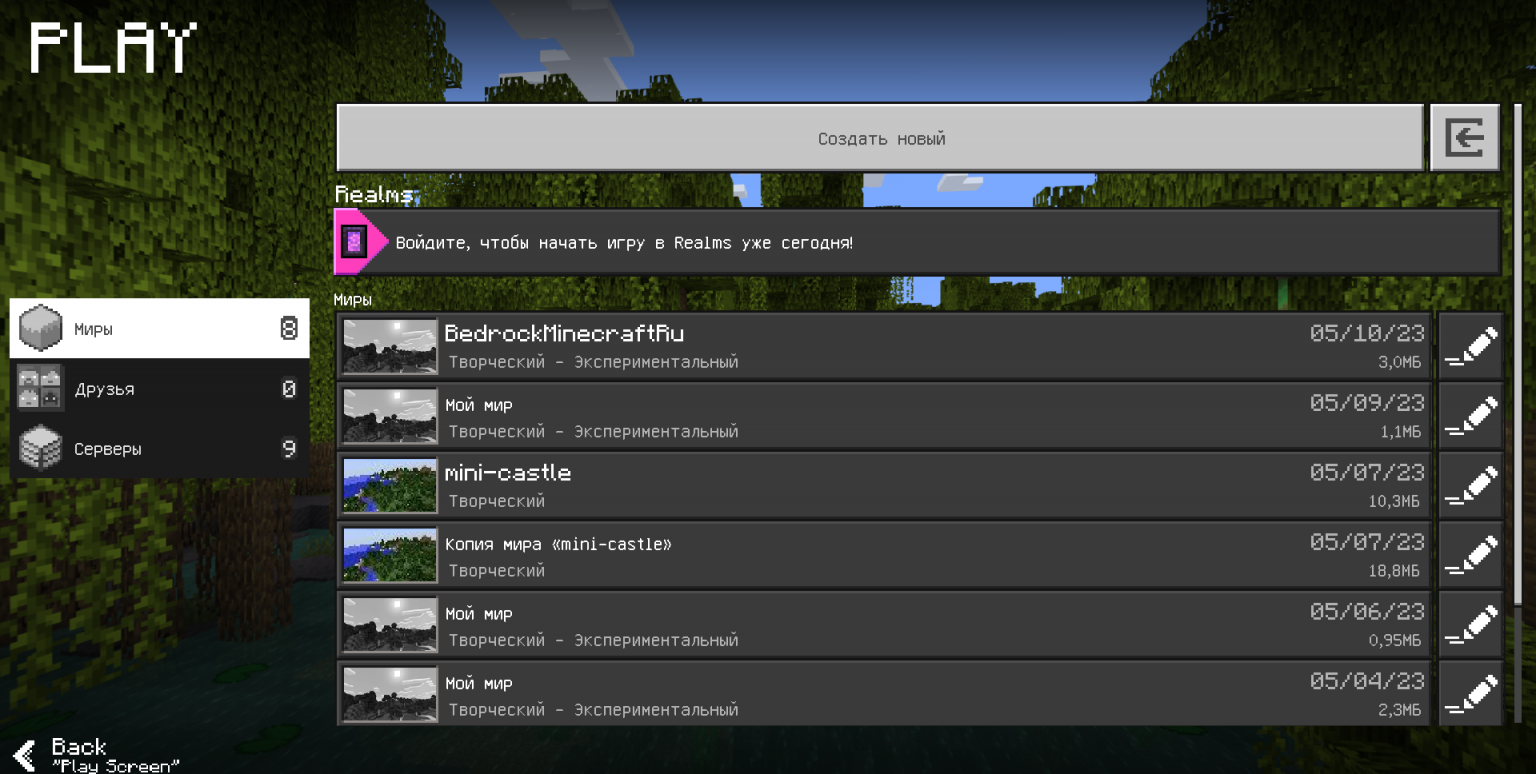1536x774 pixels.
Task: Click thumbnail of Мой мир 05/04/23
Action: click(390, 693)
